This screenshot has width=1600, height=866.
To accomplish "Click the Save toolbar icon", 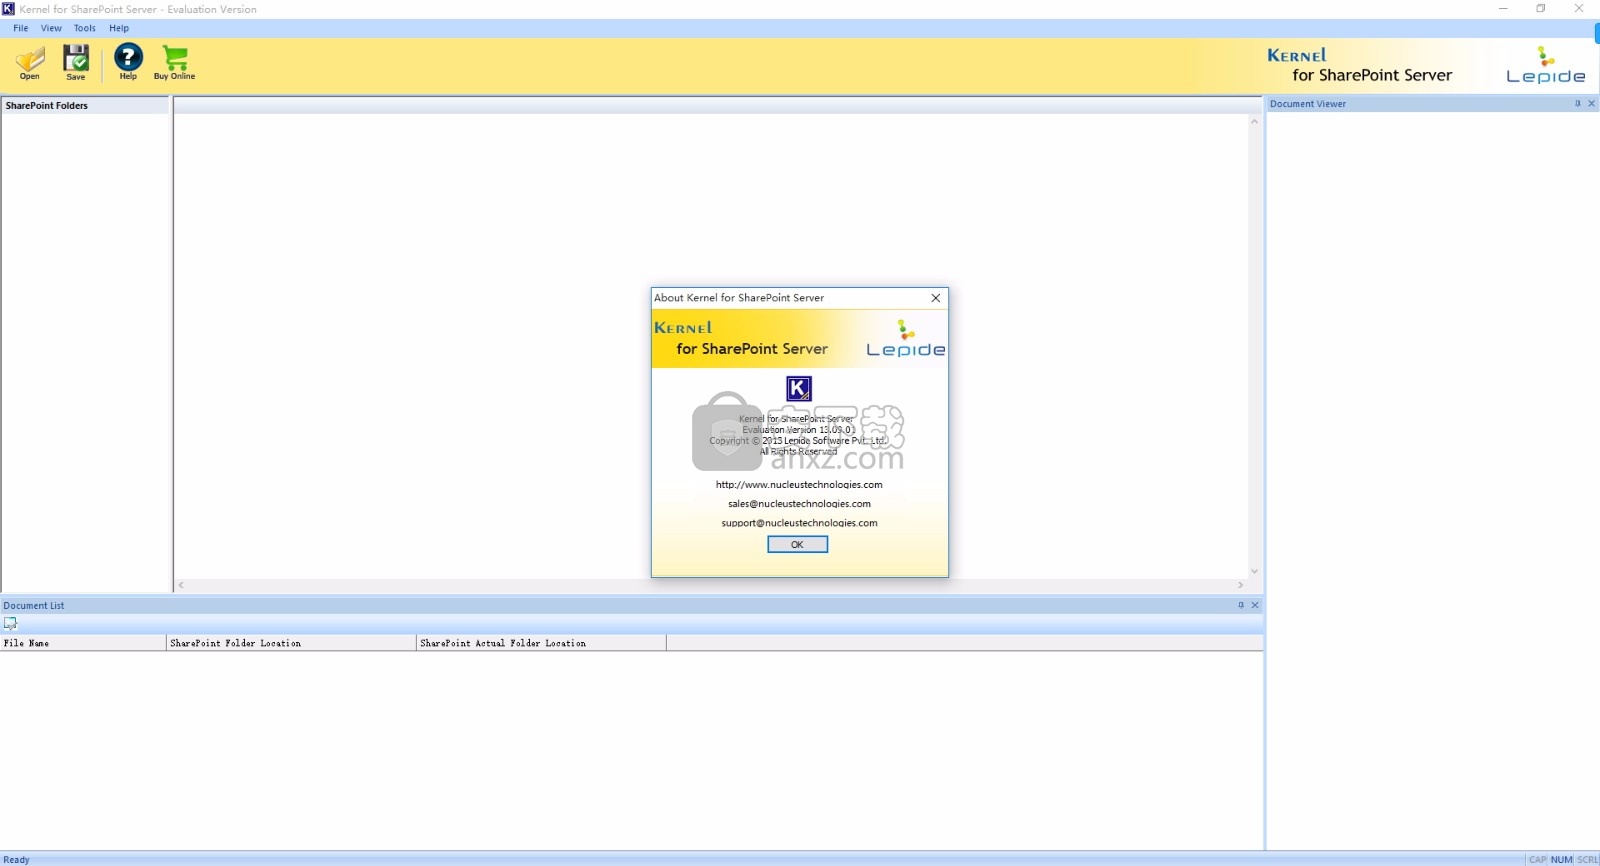I will pyautogui.click(x=76, y=63).
